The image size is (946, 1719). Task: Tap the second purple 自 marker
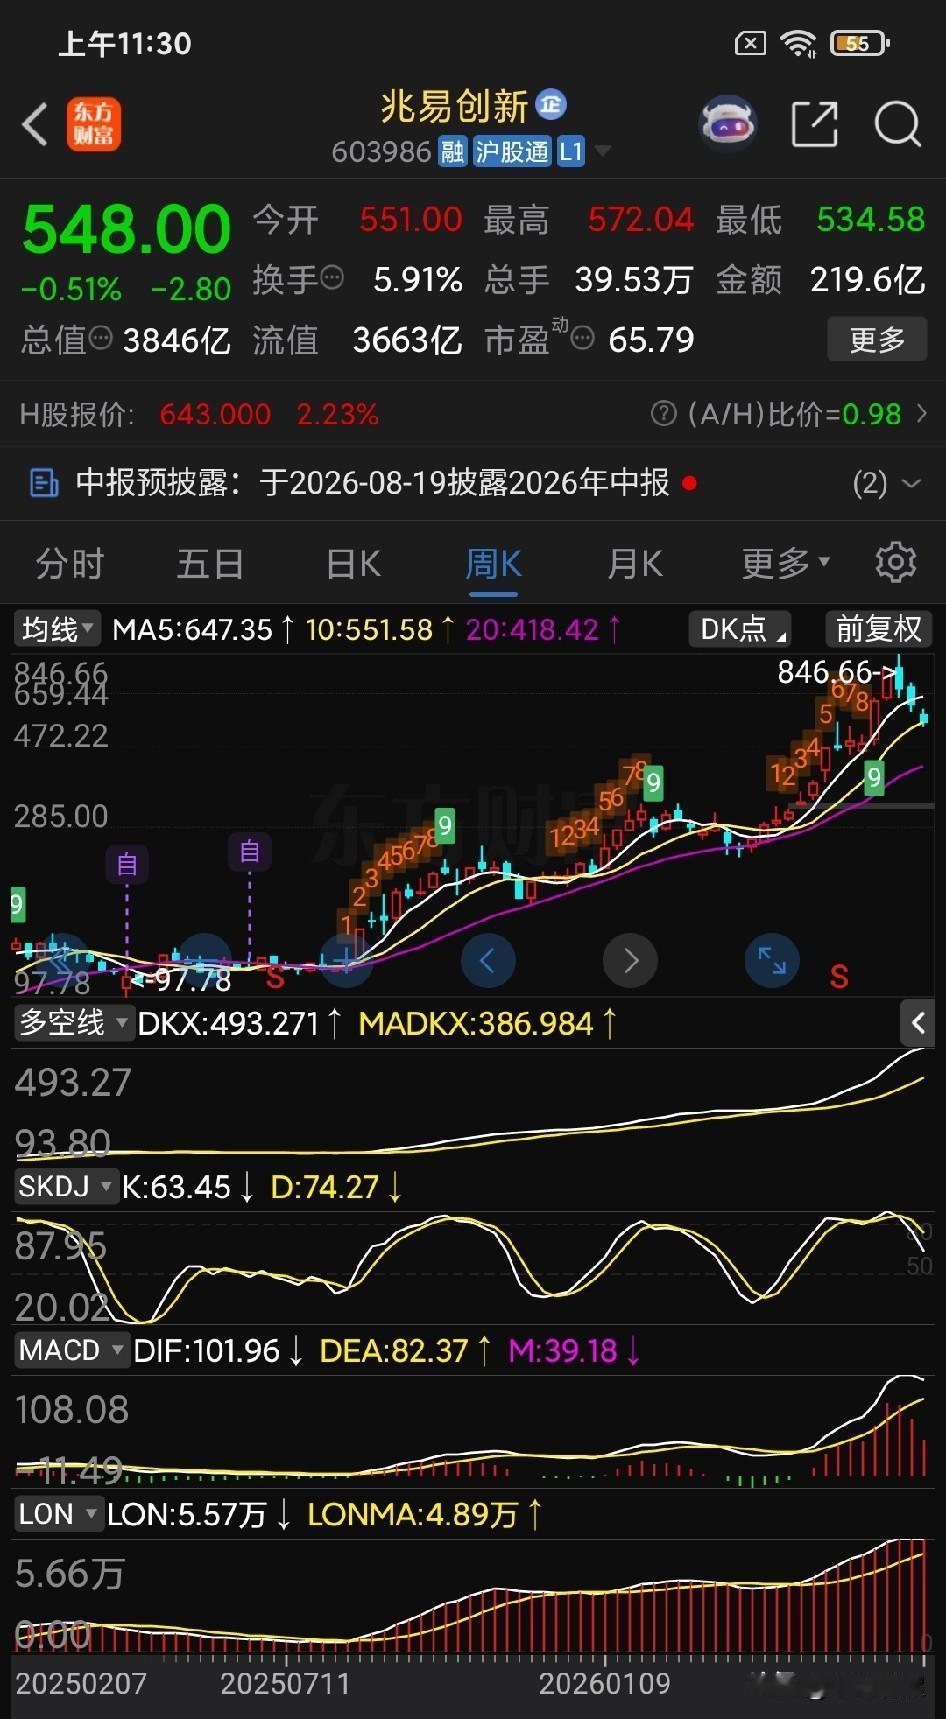[x=249, y=852]
